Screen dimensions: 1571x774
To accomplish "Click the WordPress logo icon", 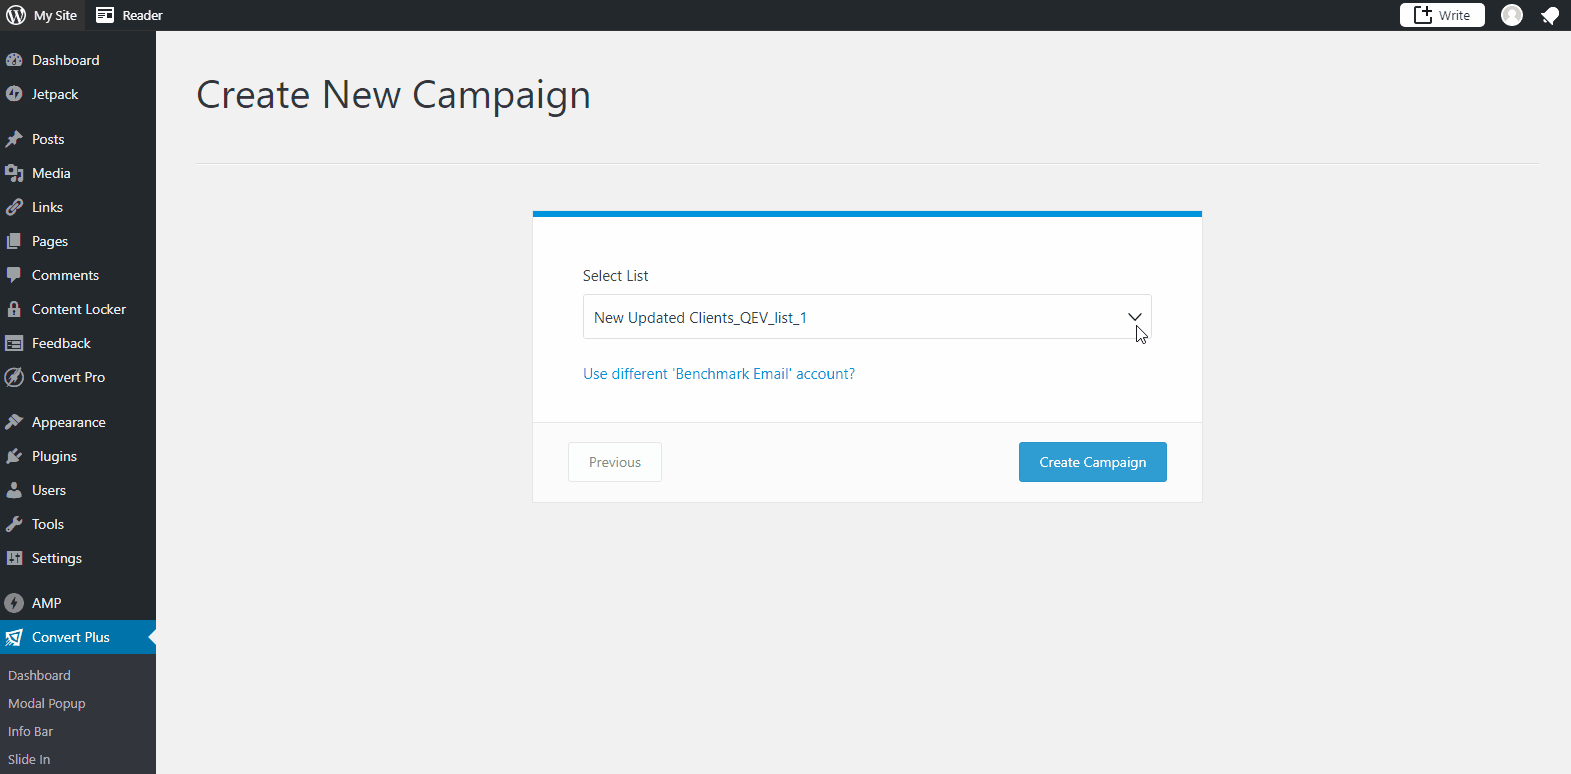I will tap(16, 15).
